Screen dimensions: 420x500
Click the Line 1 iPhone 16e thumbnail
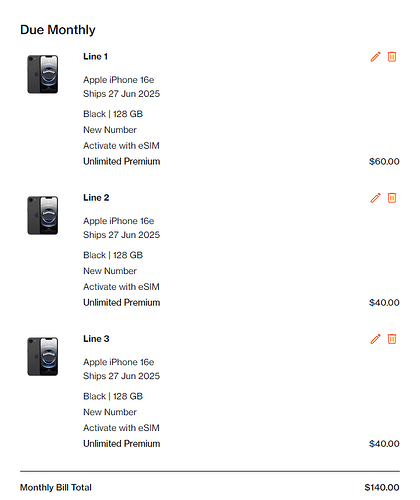(x=43, y=74)
